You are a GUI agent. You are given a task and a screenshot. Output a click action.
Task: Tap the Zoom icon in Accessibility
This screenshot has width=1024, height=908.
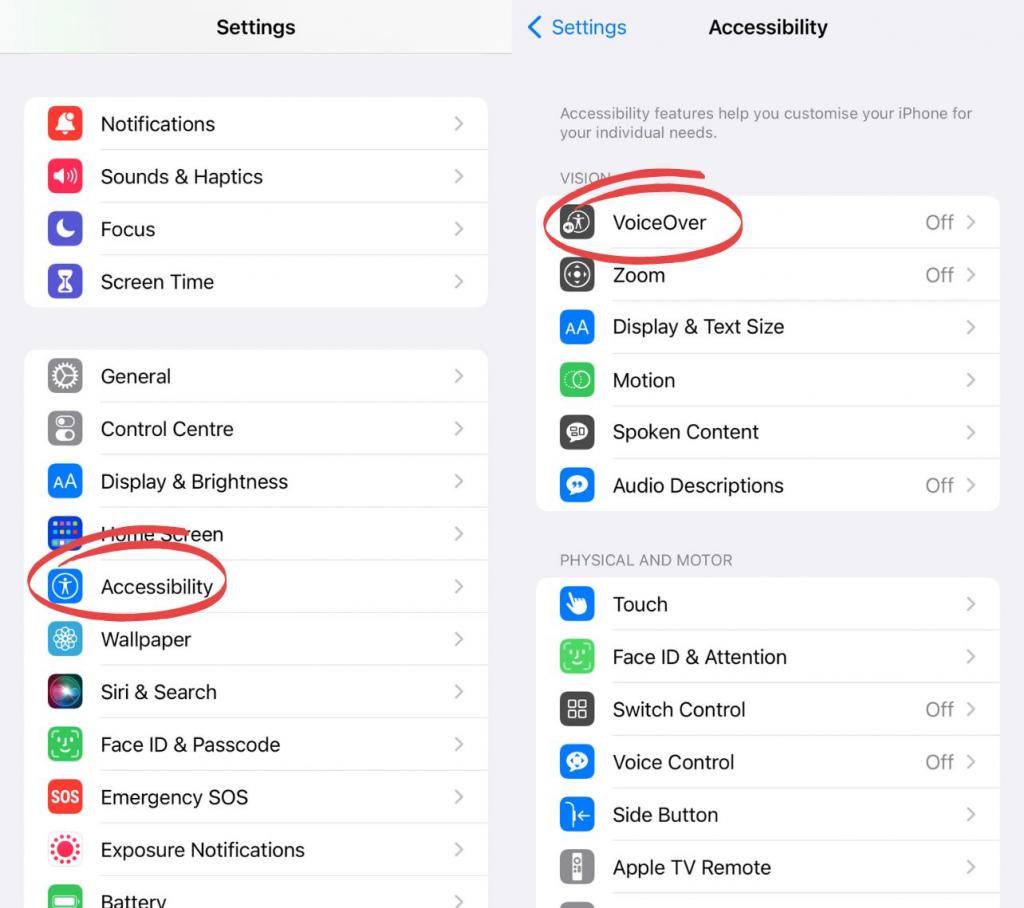[577, 275]
